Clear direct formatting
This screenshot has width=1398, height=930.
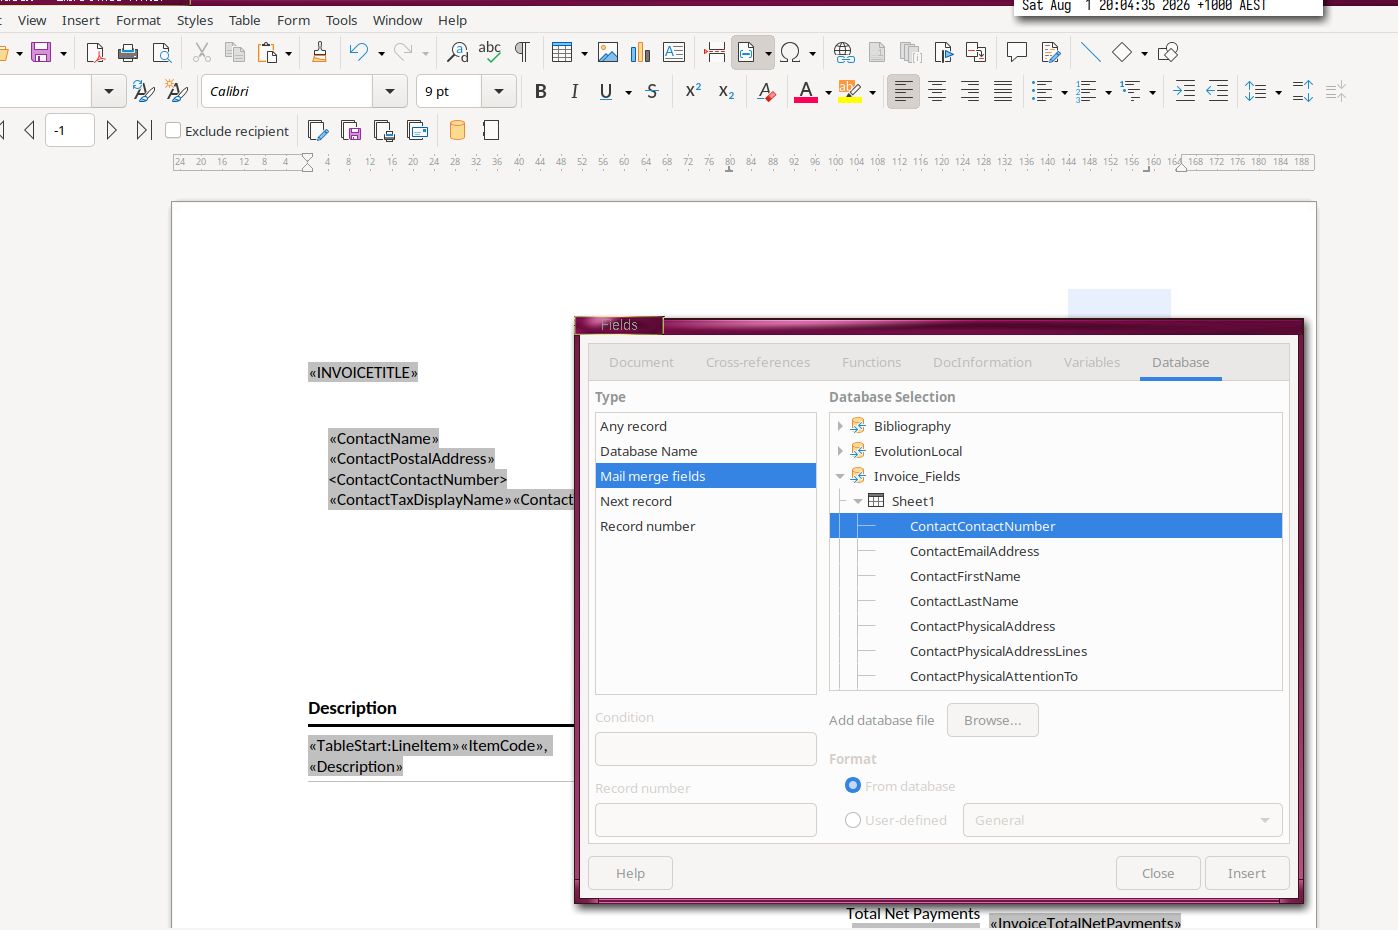point(766,91)
